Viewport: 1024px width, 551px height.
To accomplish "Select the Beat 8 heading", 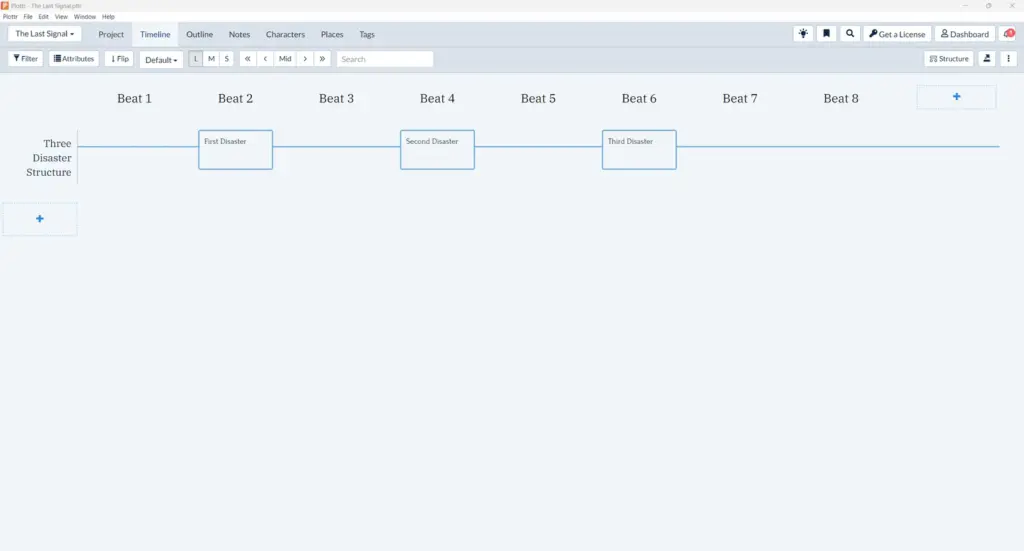I will pos(840,99).
